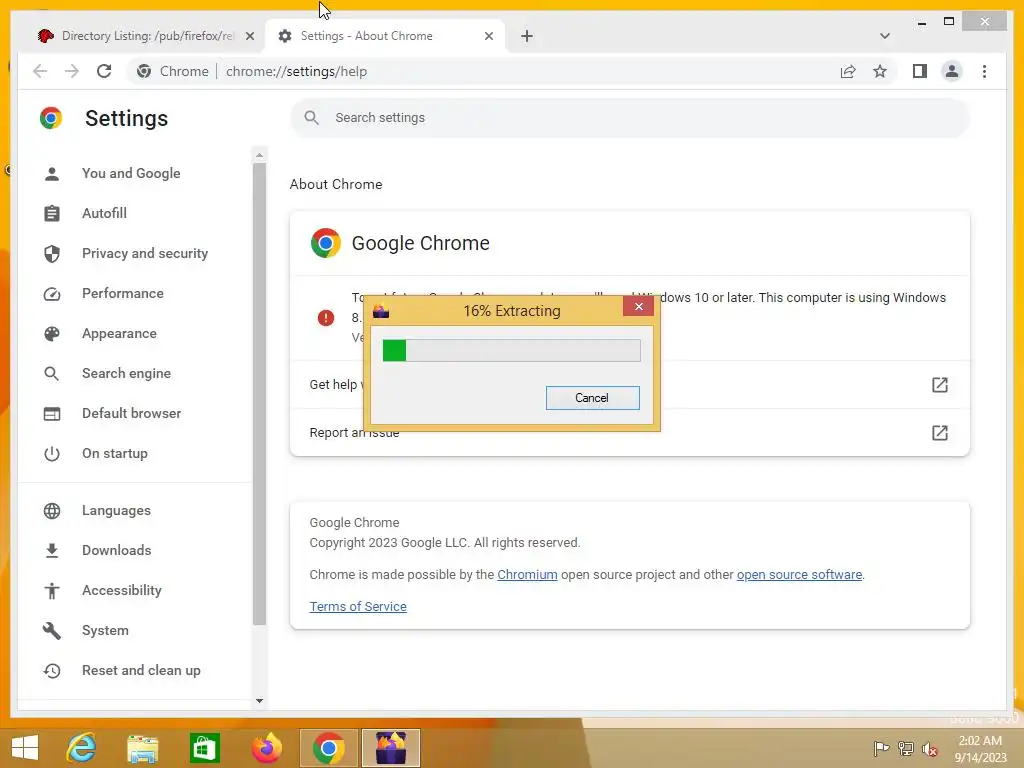Open the side panel icon
Image resolution: width=1024 pixels, height=768 pixels.
click(x=920, y=71)
